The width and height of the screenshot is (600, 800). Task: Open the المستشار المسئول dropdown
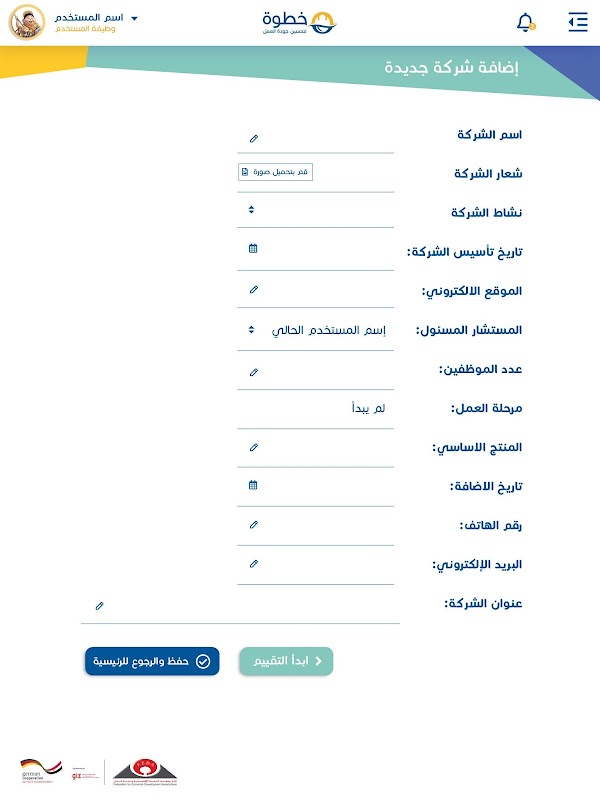(251, 329)
